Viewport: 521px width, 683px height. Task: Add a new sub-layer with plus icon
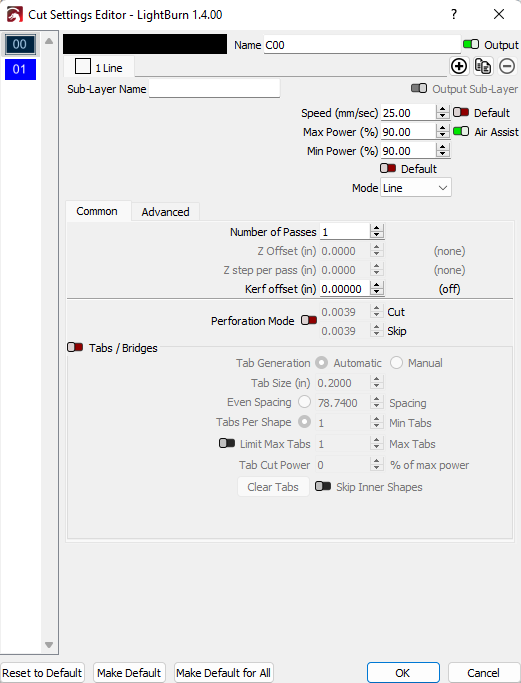[x=459, y=67]
